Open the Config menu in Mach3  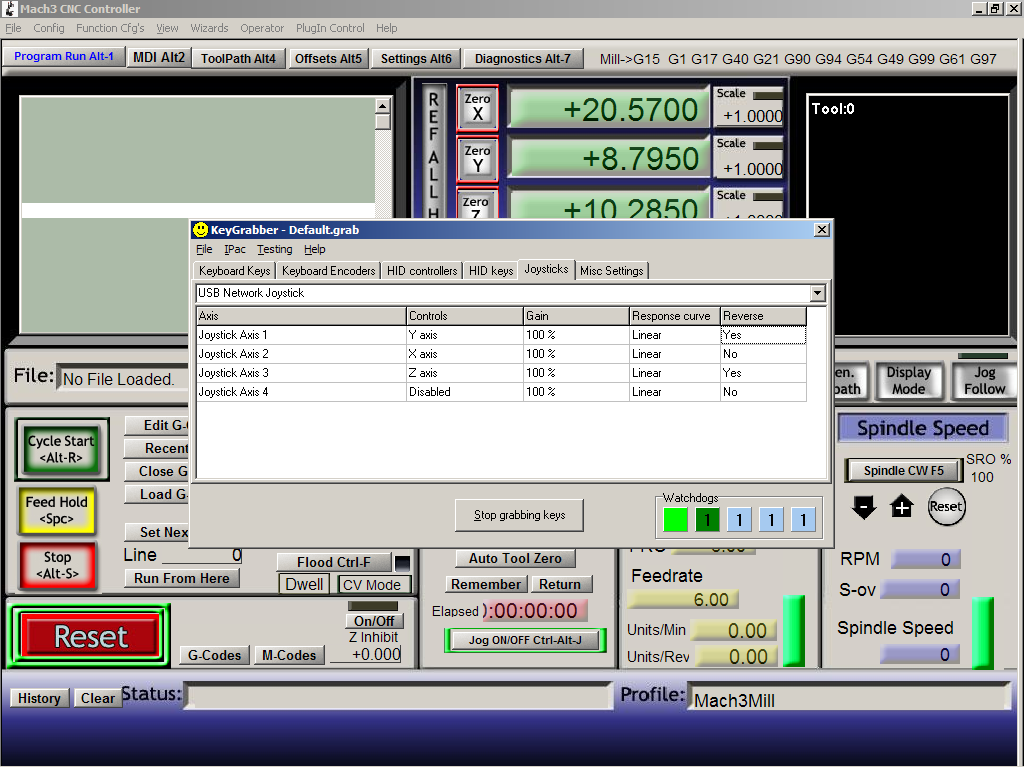coord(49,28)
